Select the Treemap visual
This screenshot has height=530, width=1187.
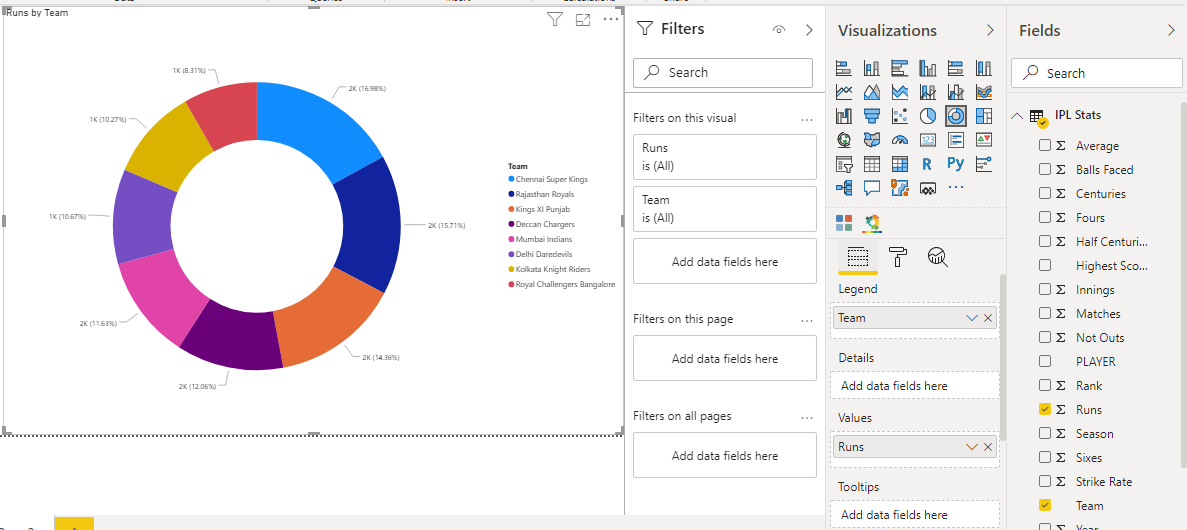984,116
